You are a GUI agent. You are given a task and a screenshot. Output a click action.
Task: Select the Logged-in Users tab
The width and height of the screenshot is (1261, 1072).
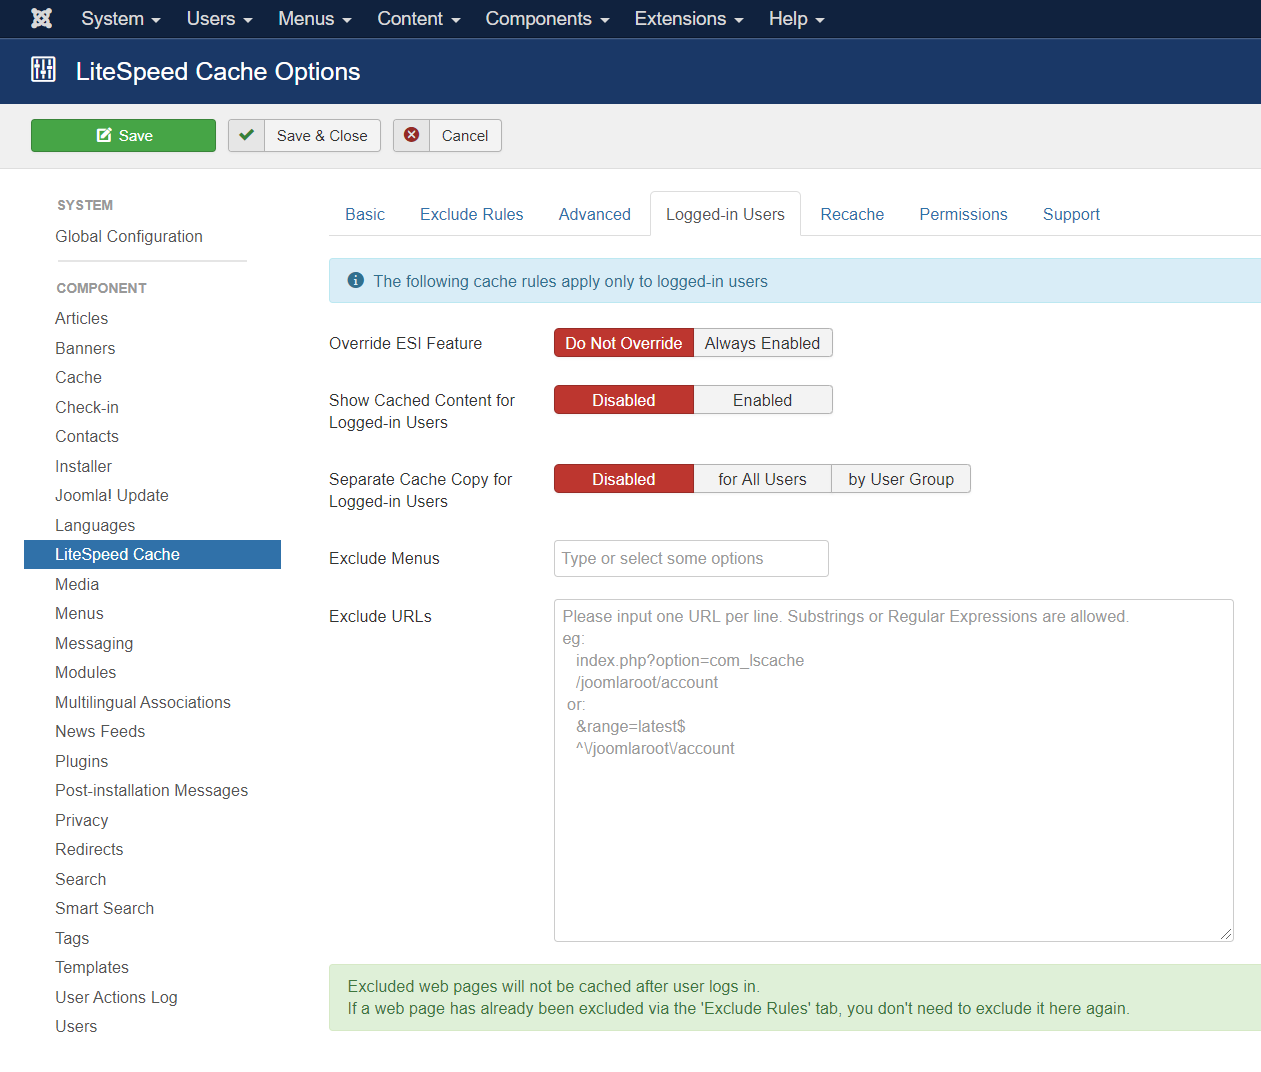click(x=725, y=214)
